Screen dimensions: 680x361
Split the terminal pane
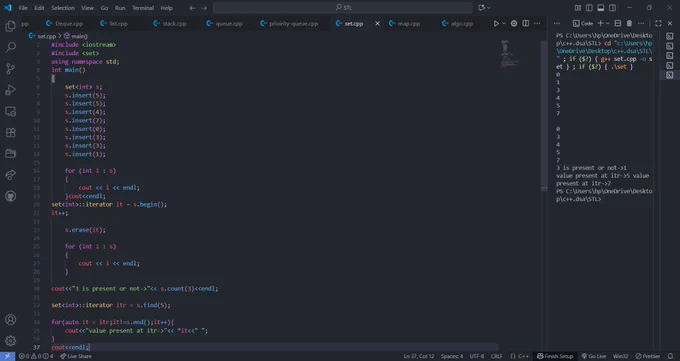tap(618, 23)
